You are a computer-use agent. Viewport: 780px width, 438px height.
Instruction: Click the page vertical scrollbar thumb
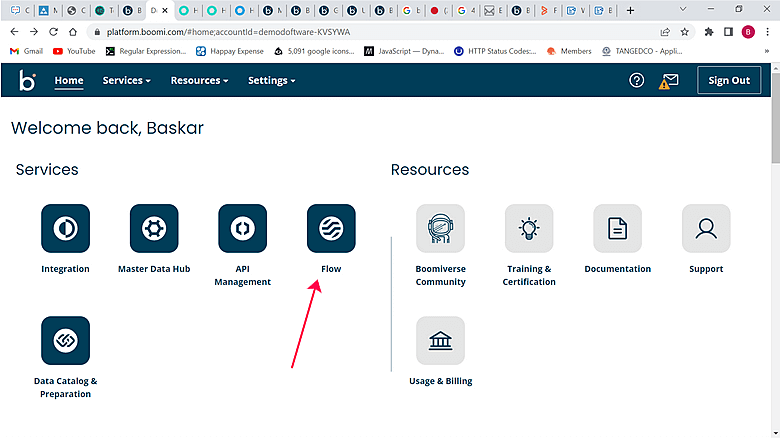[x=776, y=117]
